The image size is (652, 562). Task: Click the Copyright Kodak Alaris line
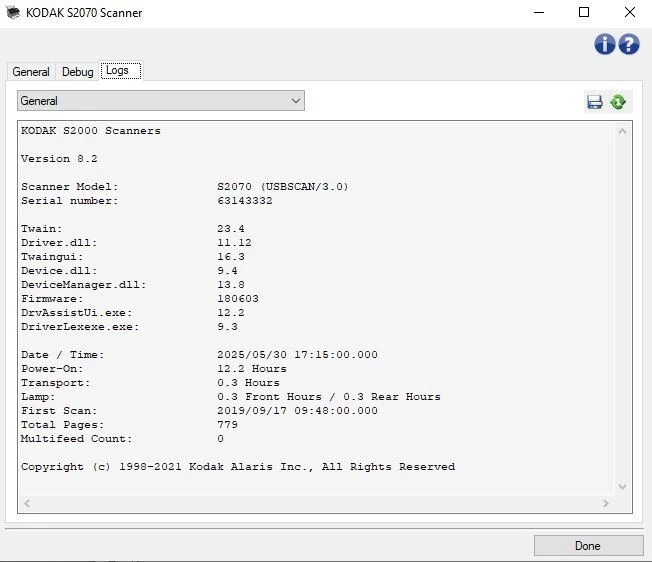click(x=238, y=467)
